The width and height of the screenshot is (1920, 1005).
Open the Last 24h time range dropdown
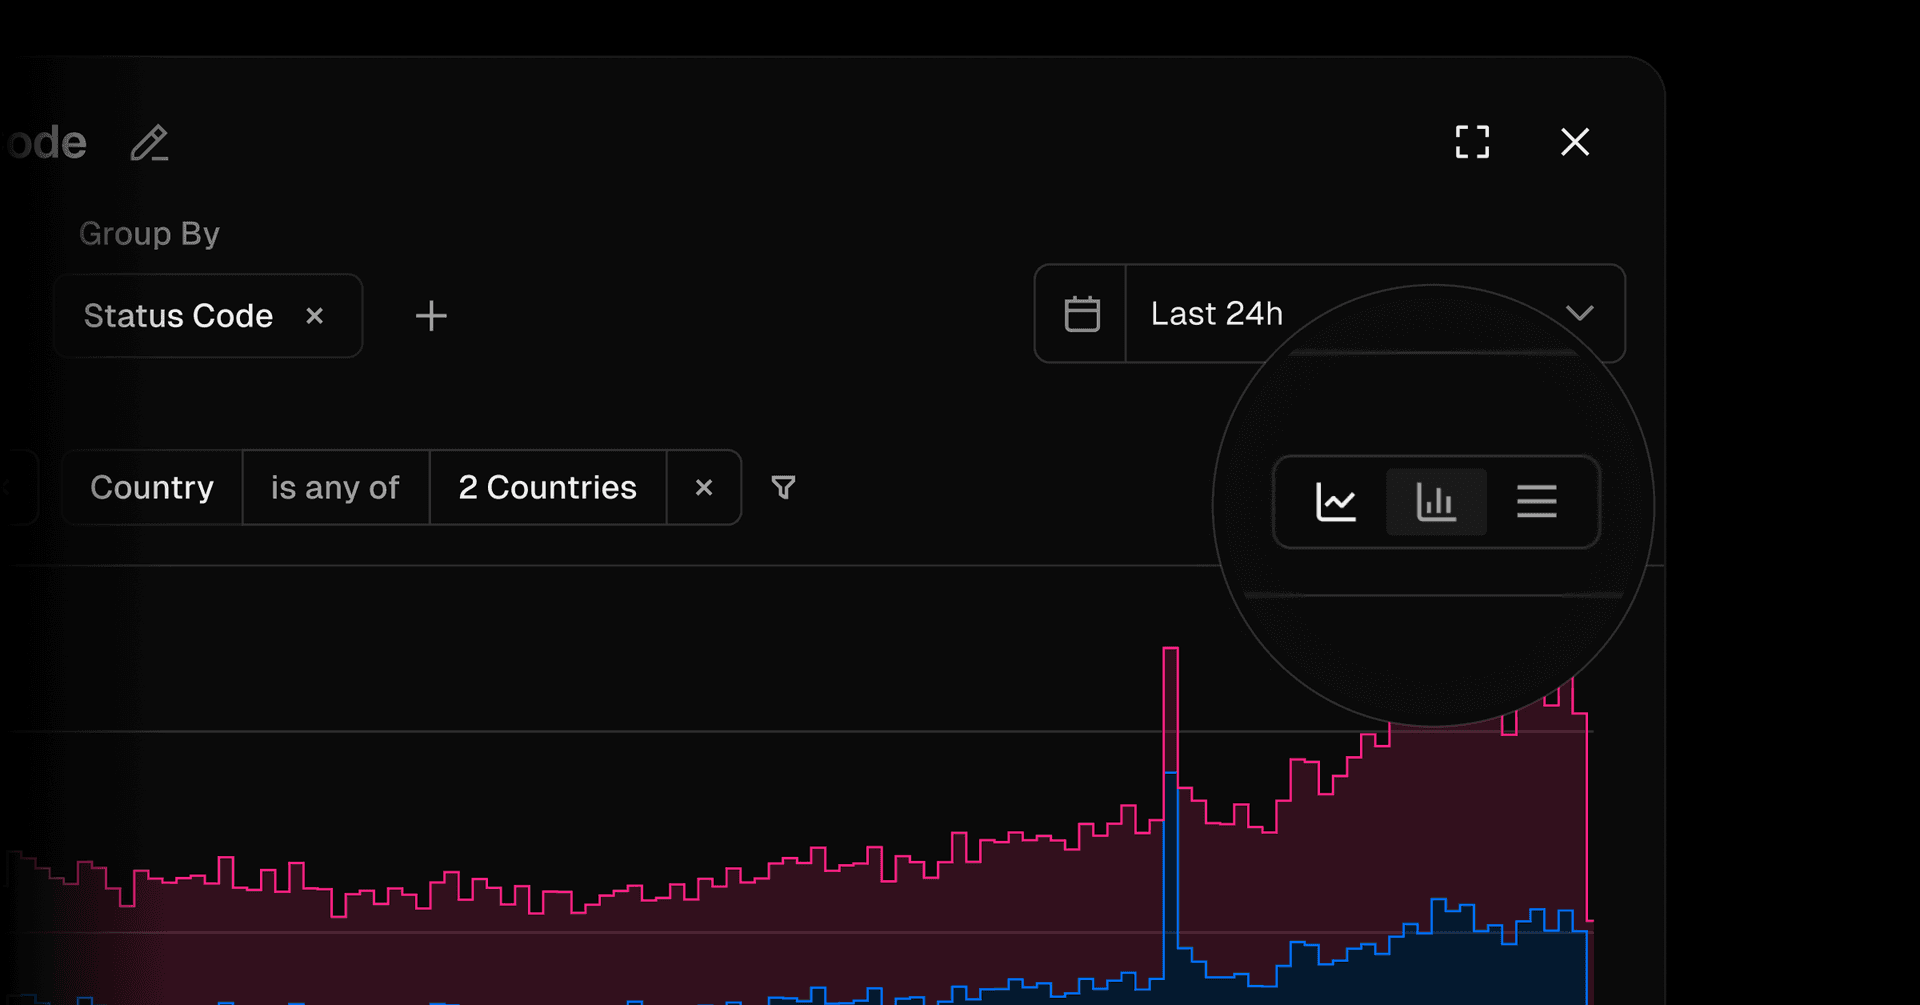tap(1216, 314)
